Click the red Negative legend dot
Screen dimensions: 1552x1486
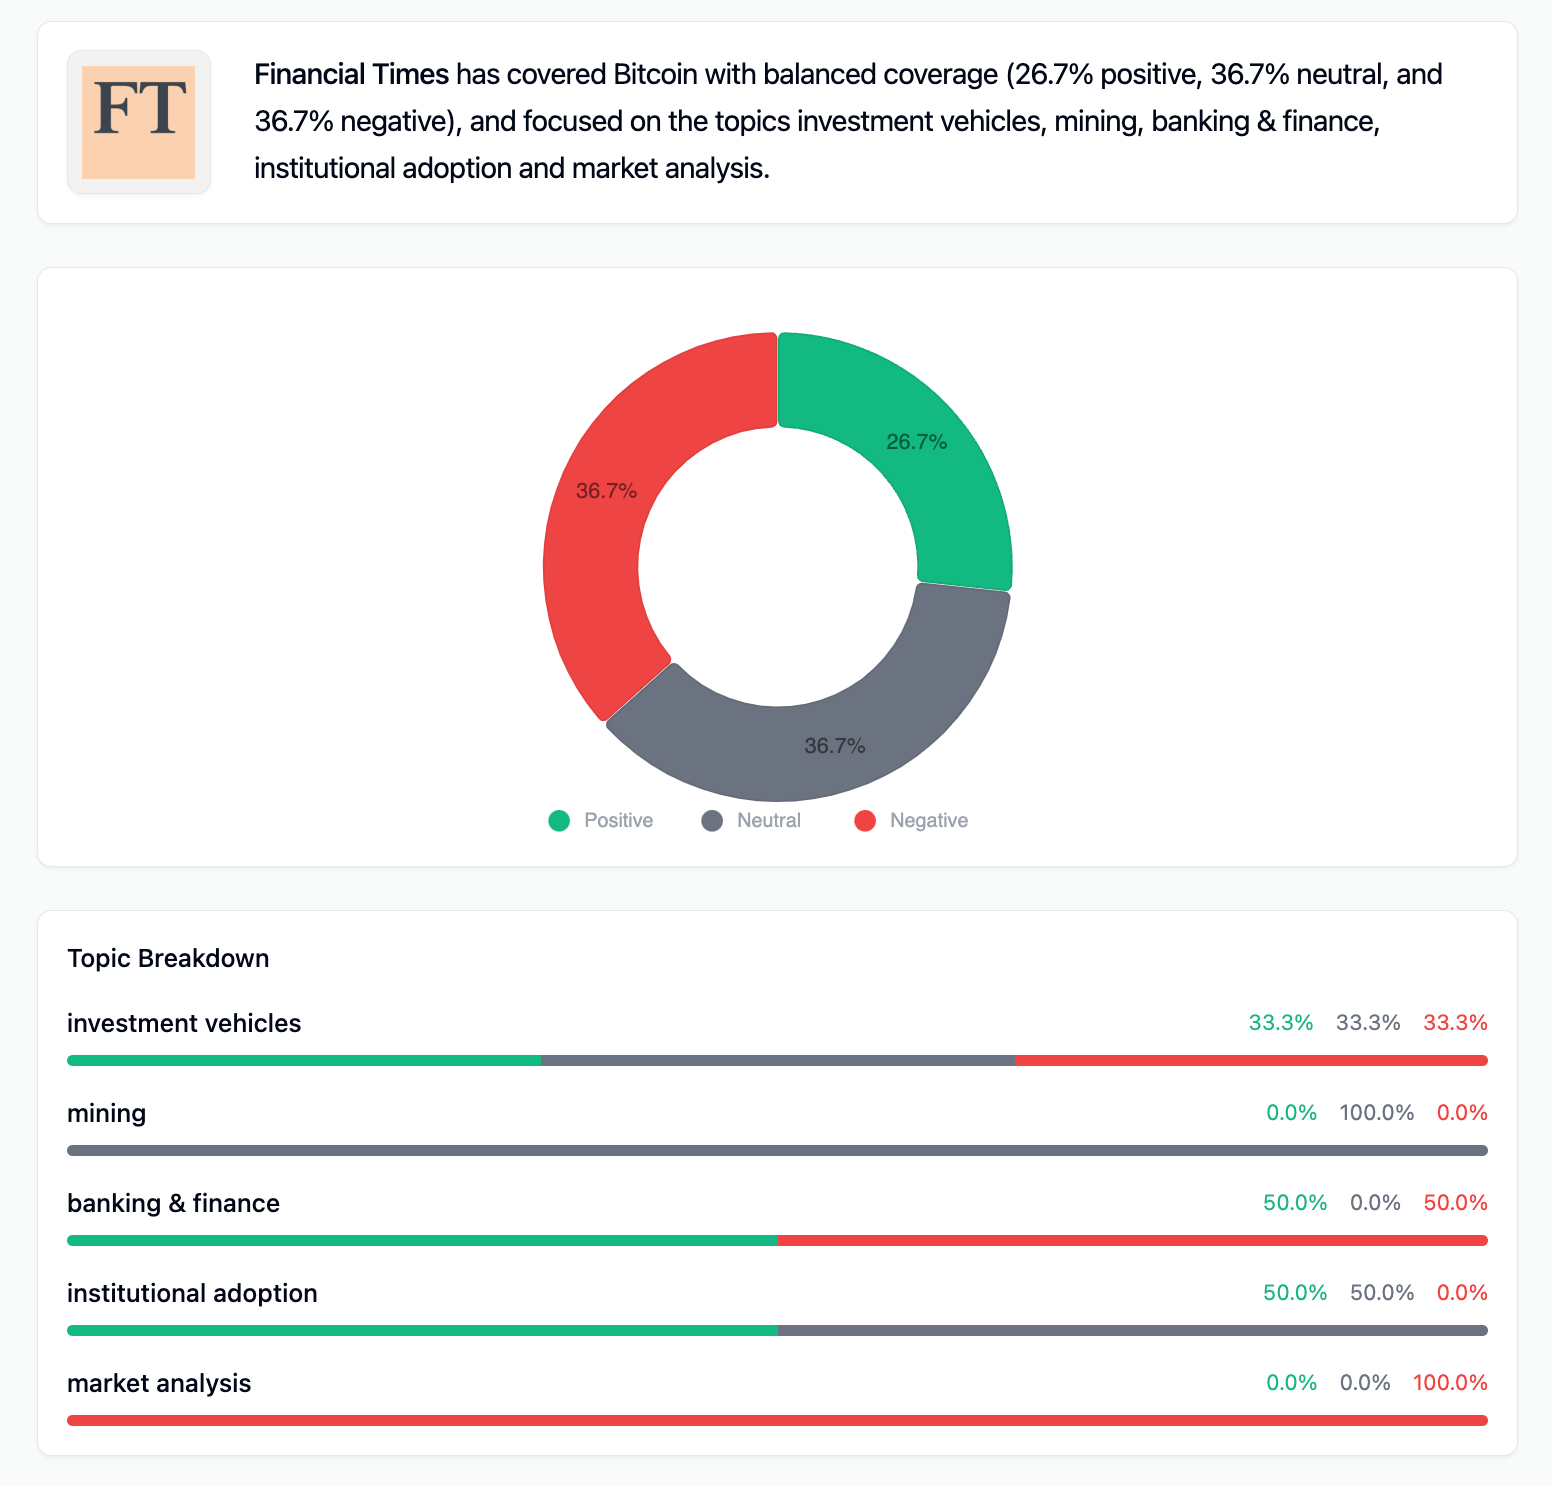coord(865,821)
